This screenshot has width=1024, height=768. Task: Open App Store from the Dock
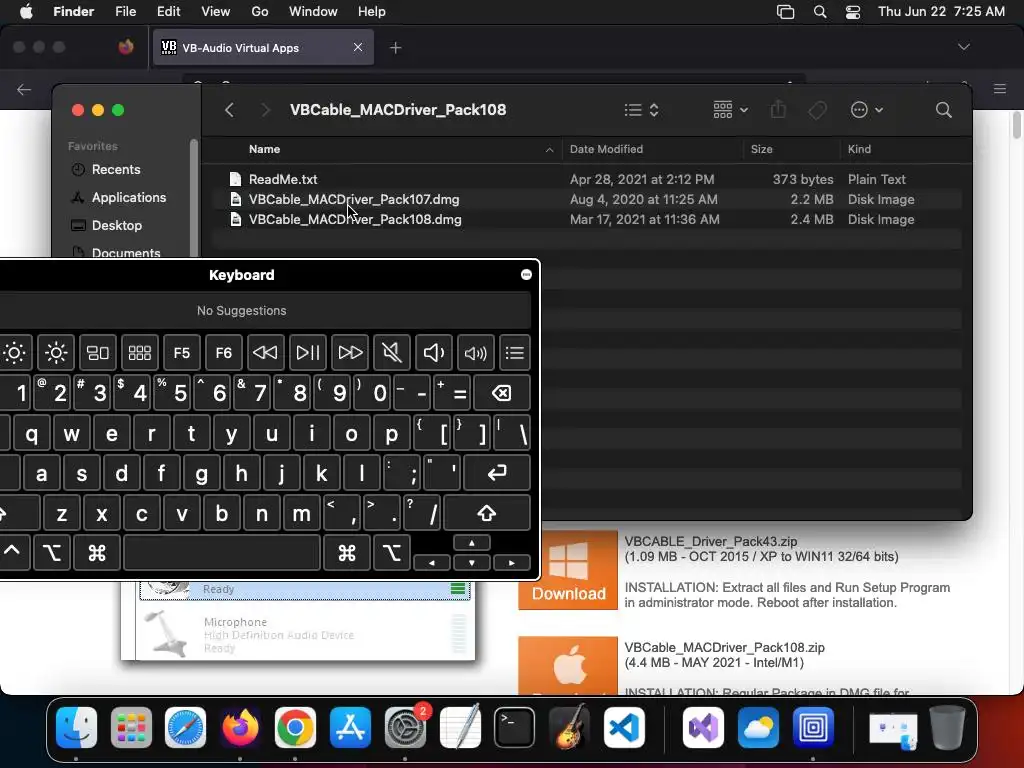[351, 727]
